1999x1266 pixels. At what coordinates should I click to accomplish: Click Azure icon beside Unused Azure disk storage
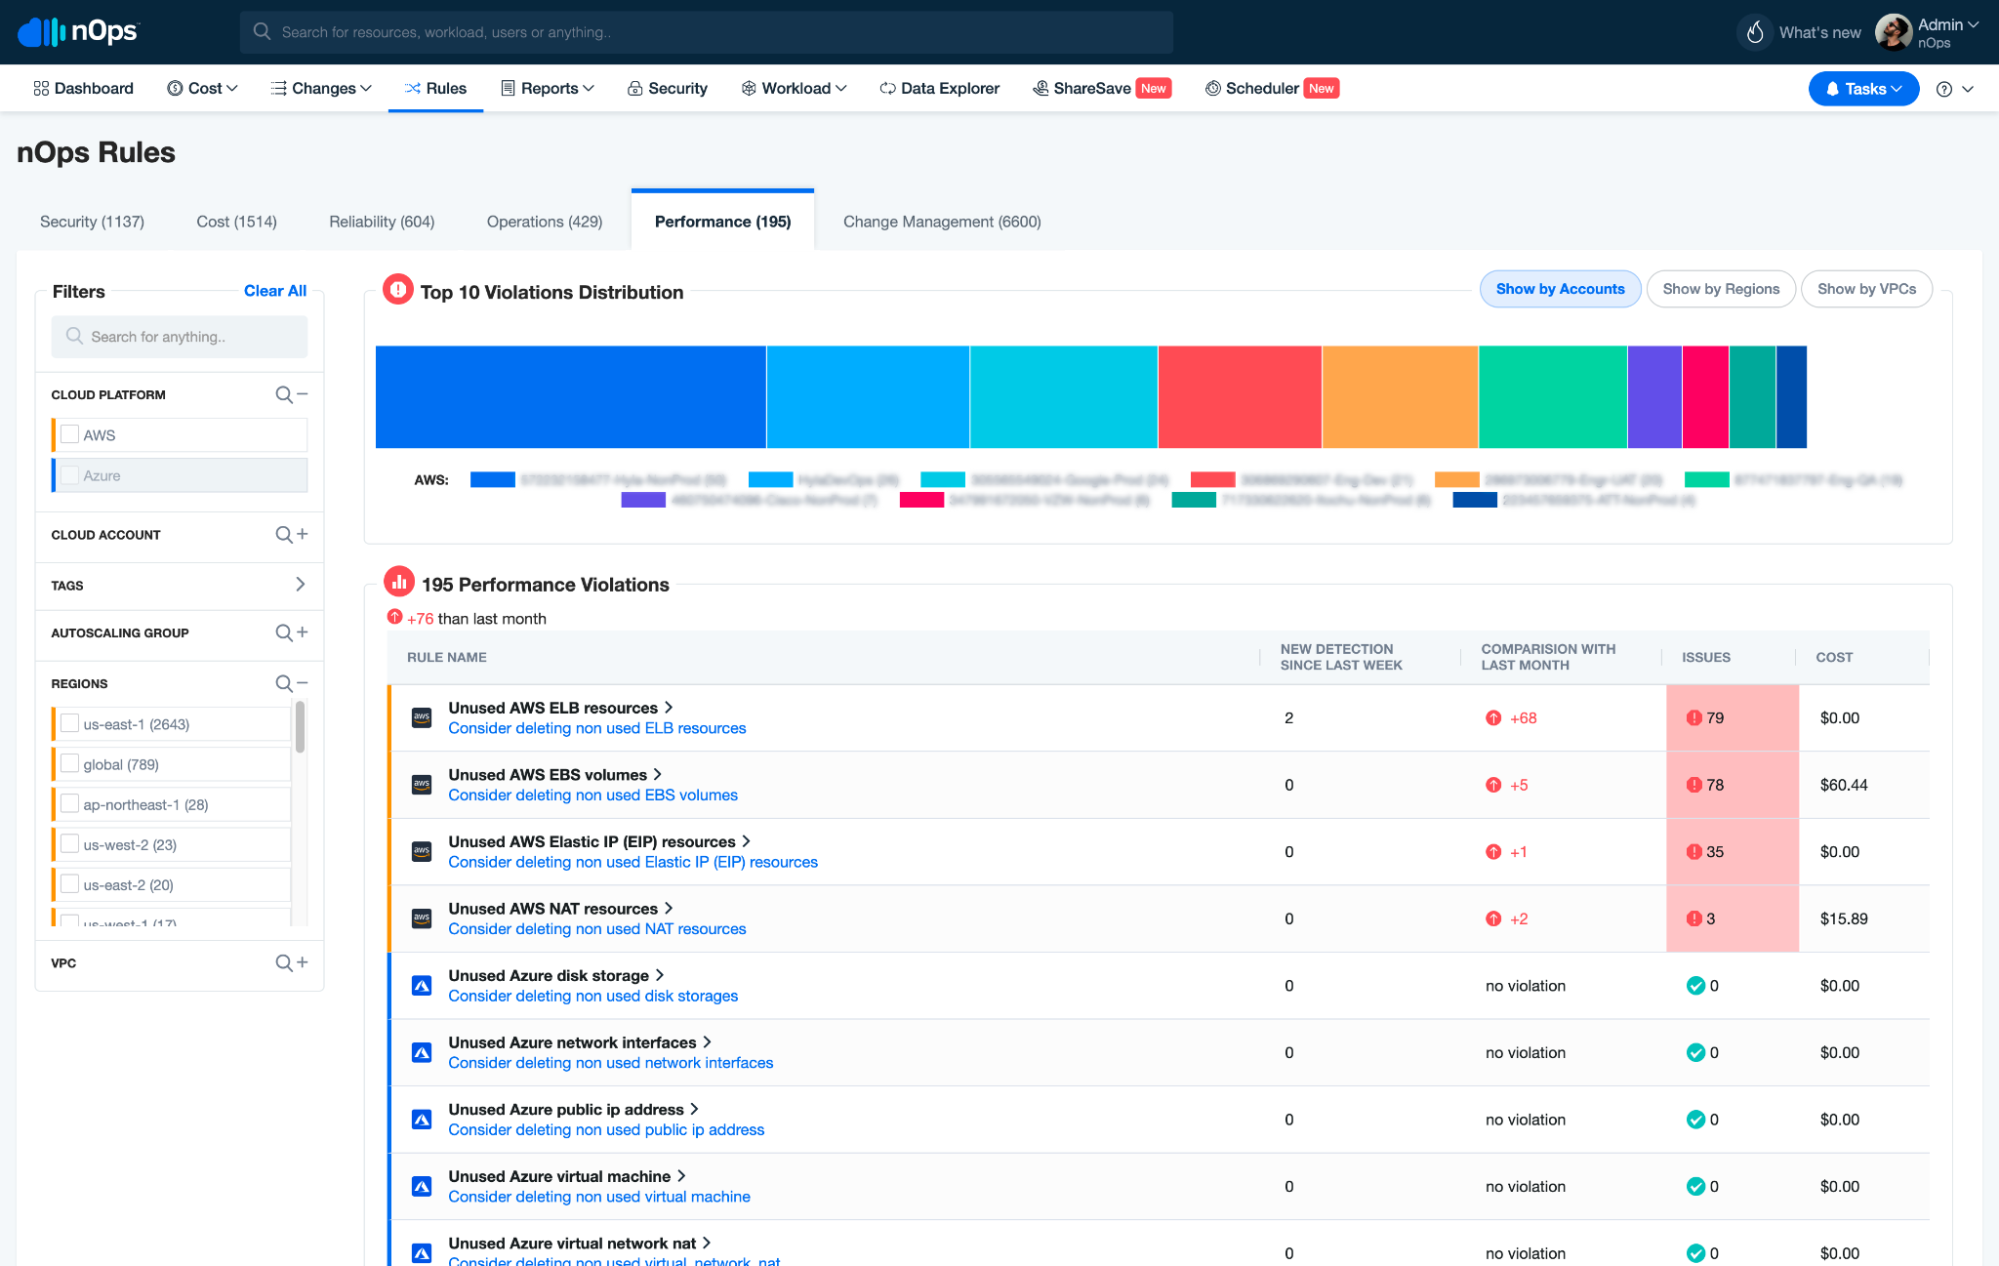click(422, 986)
